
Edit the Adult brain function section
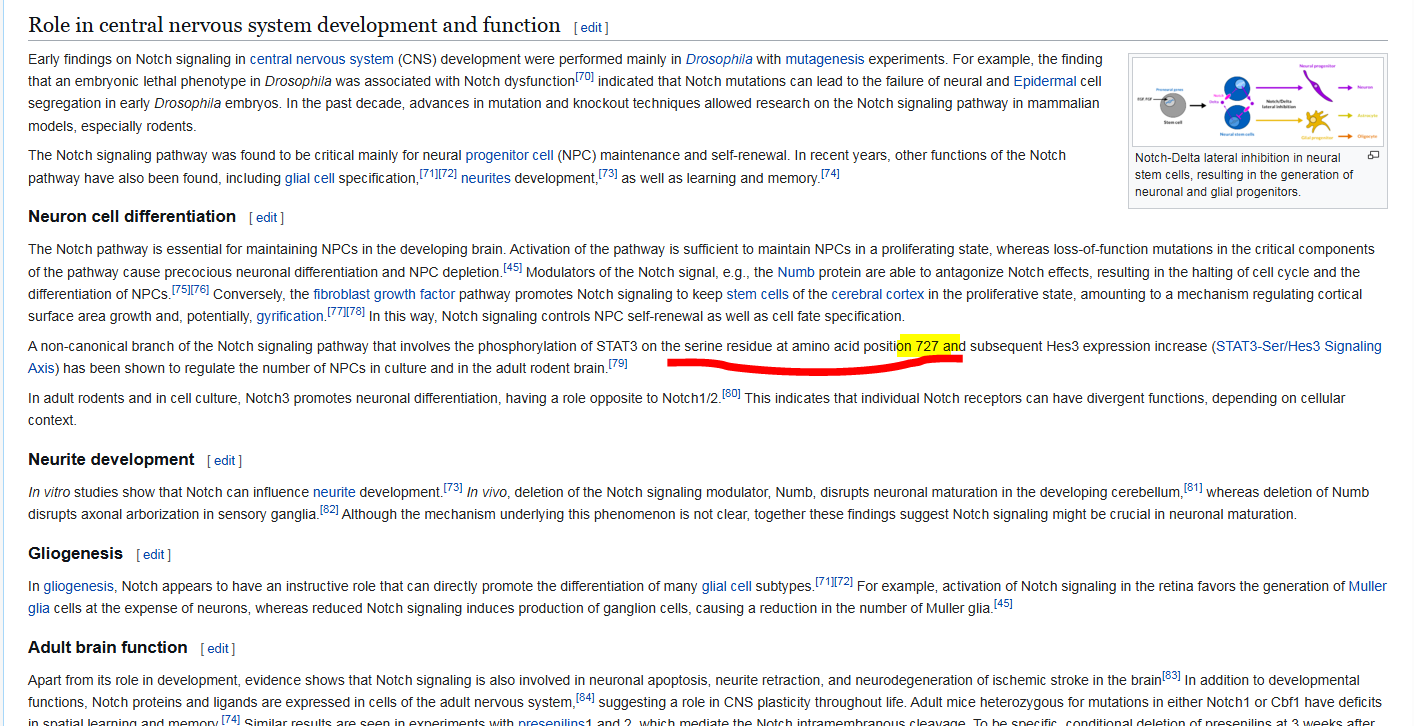218,648
